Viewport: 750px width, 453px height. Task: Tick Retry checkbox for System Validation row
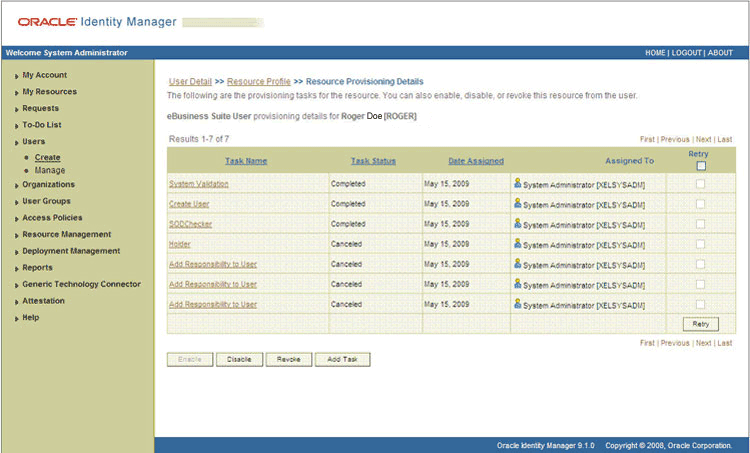coord(700,184)
